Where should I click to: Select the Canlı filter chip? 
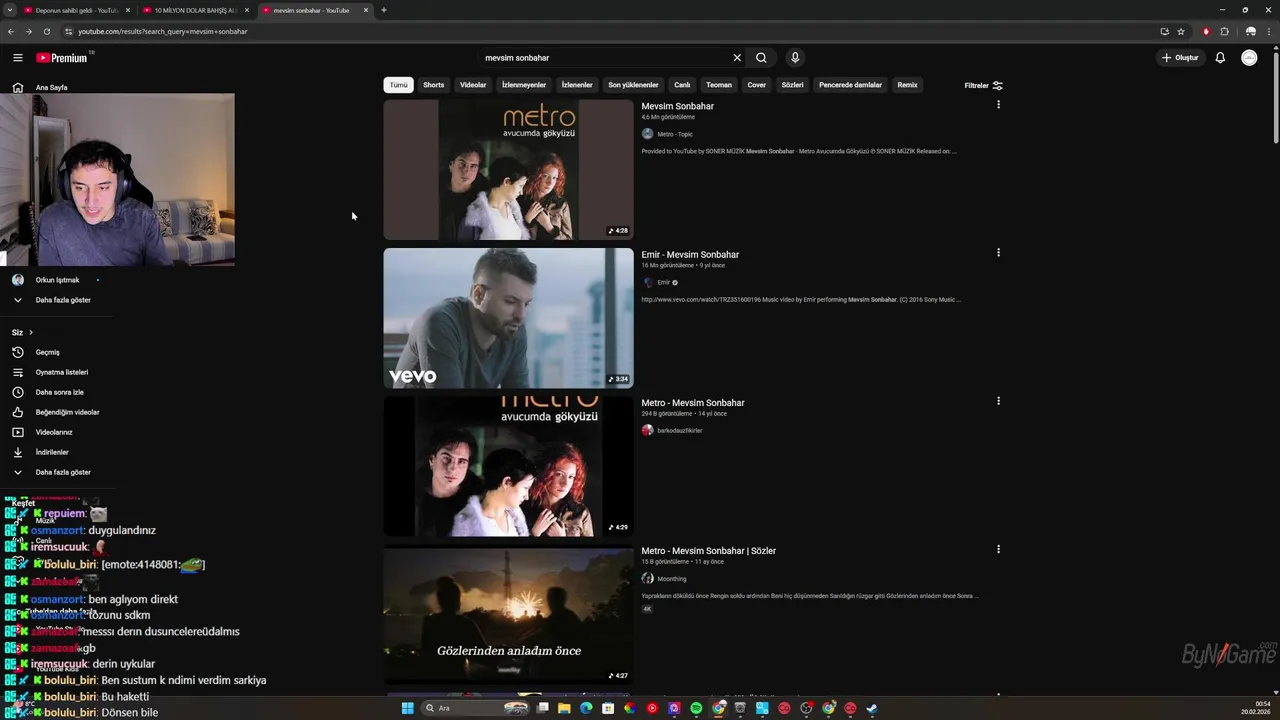[x=682, y=85]
